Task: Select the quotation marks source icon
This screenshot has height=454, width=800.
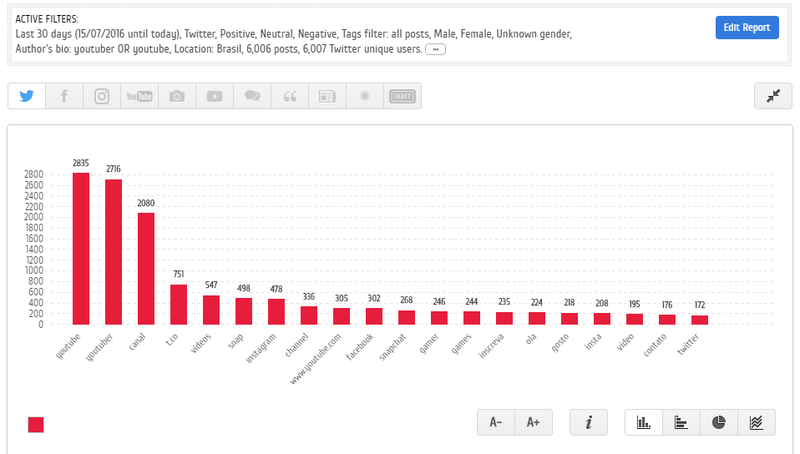Action: pyautogui.click(x=290, y=96)
